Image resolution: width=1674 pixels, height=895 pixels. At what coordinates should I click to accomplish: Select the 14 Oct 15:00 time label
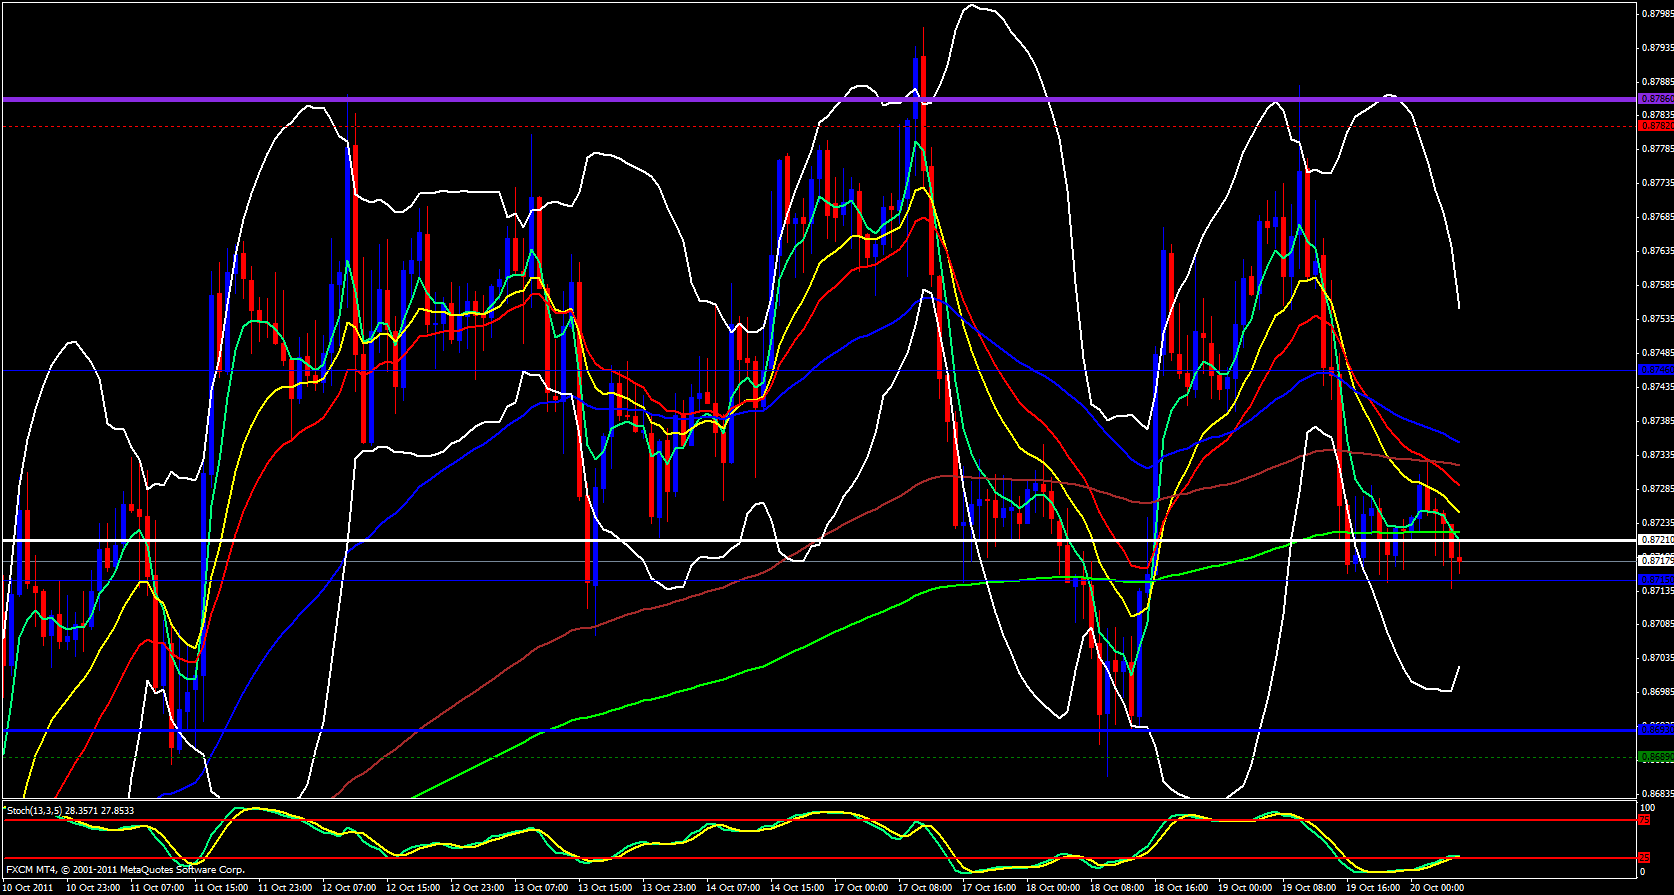(x=797, y=888)
